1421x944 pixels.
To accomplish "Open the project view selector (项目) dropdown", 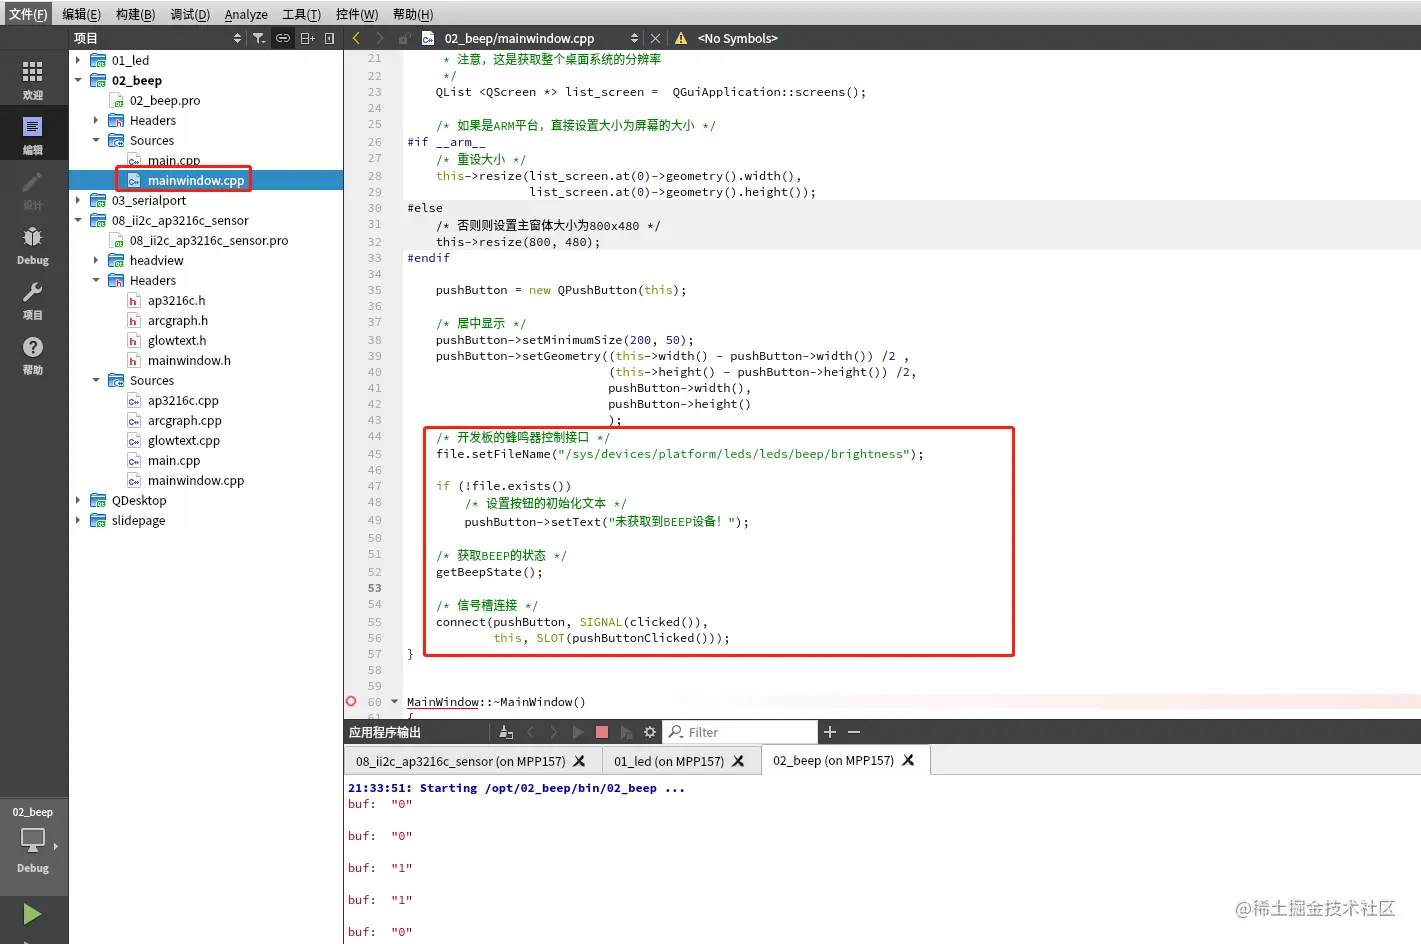I will point(158,38).
